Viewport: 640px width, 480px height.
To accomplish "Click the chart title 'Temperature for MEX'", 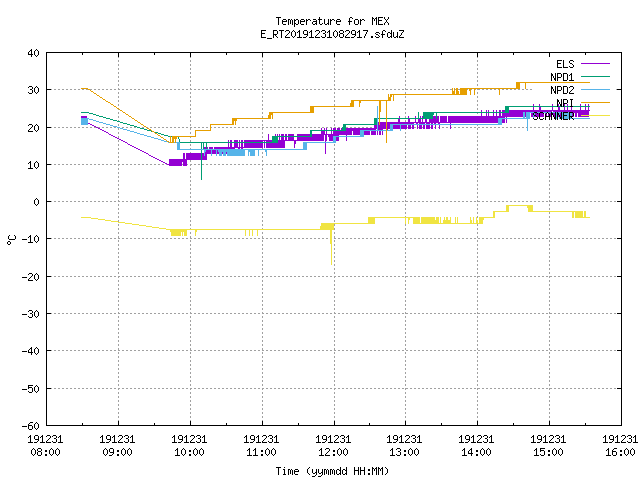I will (x=332, y=21).
